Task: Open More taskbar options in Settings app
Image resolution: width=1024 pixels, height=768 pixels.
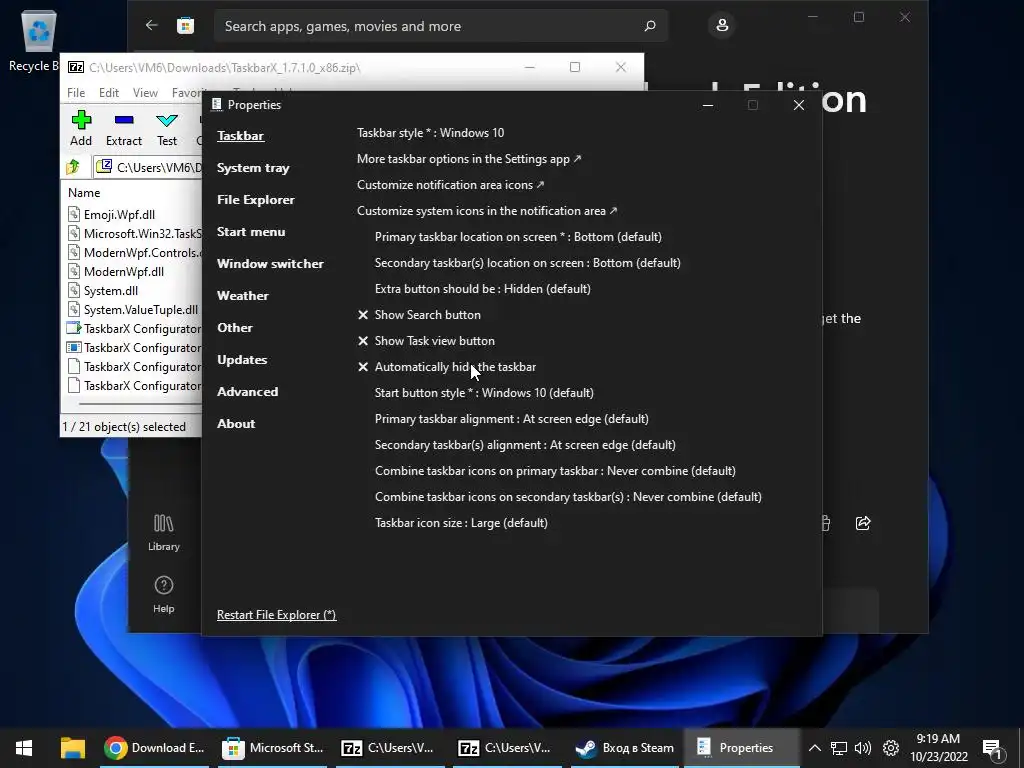Action: coord(469,159)
